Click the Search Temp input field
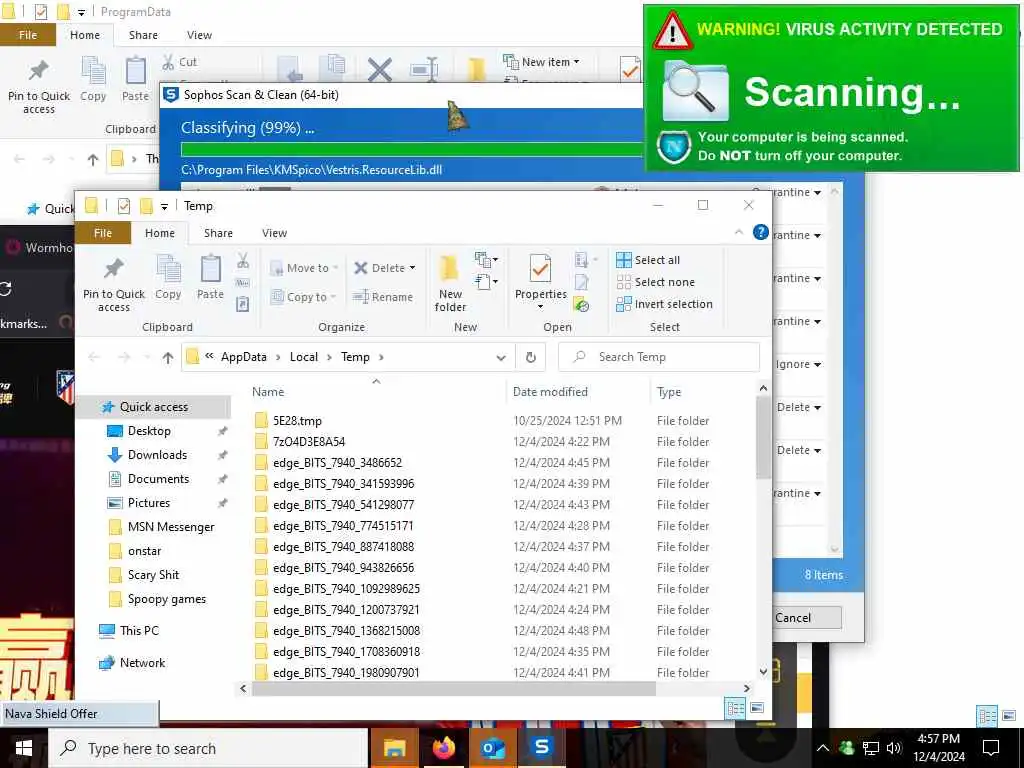Screen dimensions: 1024x768 click(659, 357)
